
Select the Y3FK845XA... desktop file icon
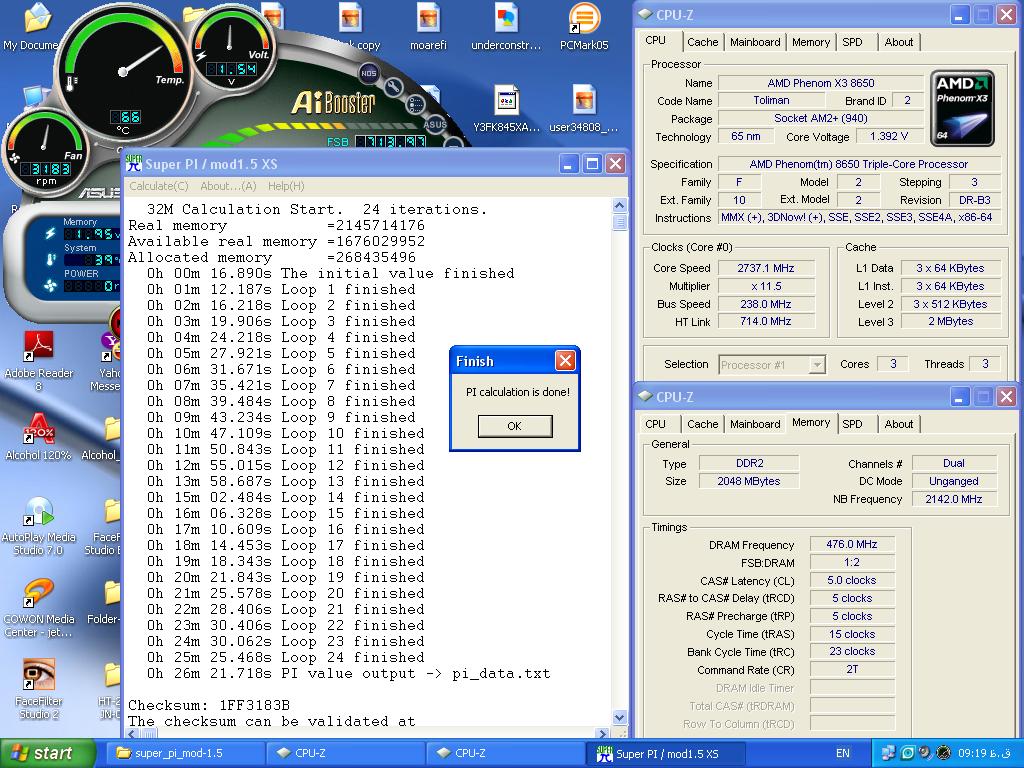[506, 109]
